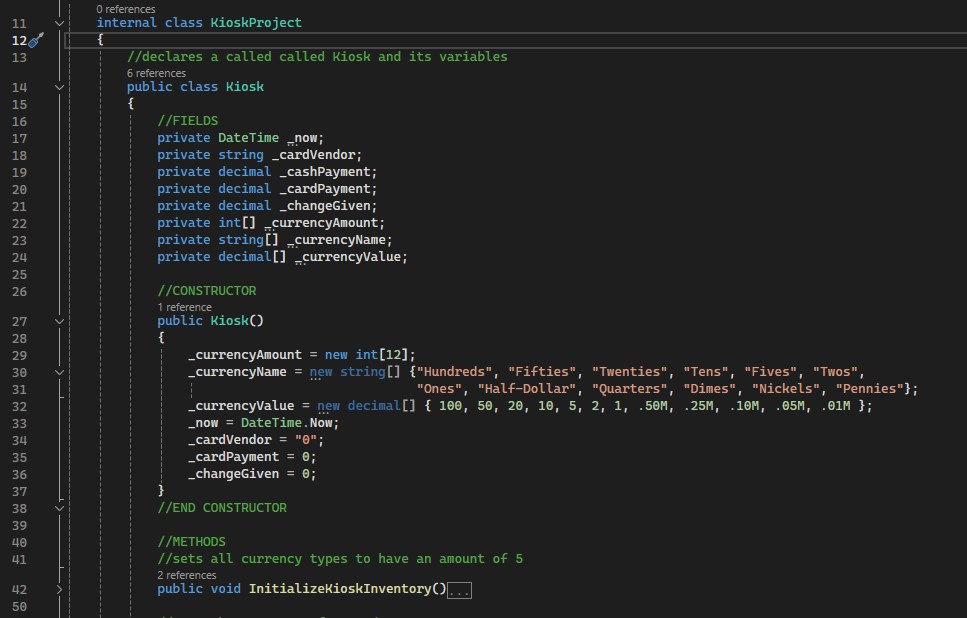Collapse the _currencyName array statement
The image size is (967, 618).
click(x=60, y=372)
